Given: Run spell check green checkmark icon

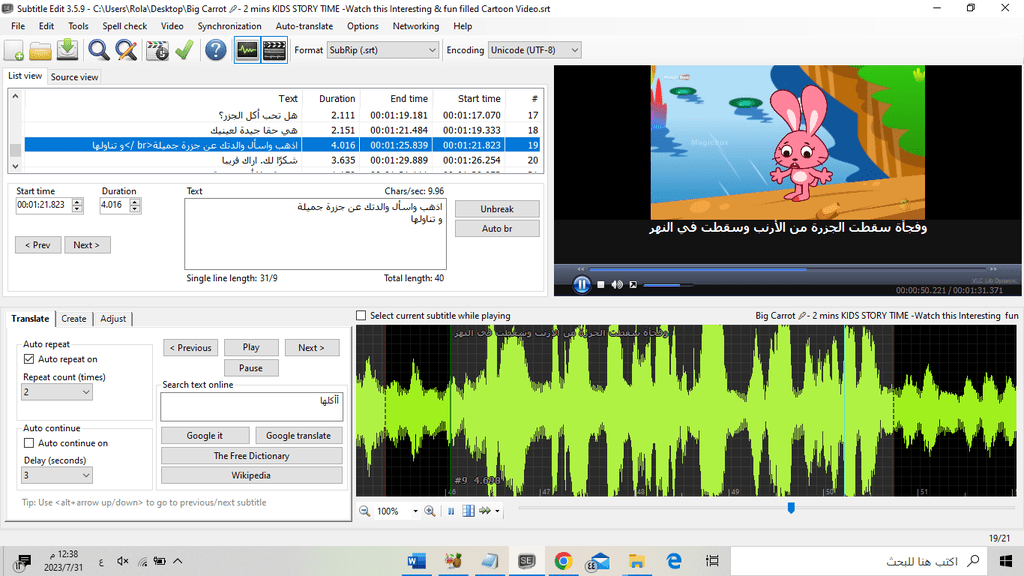Looking at the screenshot, I should click(x=185, y=50).
